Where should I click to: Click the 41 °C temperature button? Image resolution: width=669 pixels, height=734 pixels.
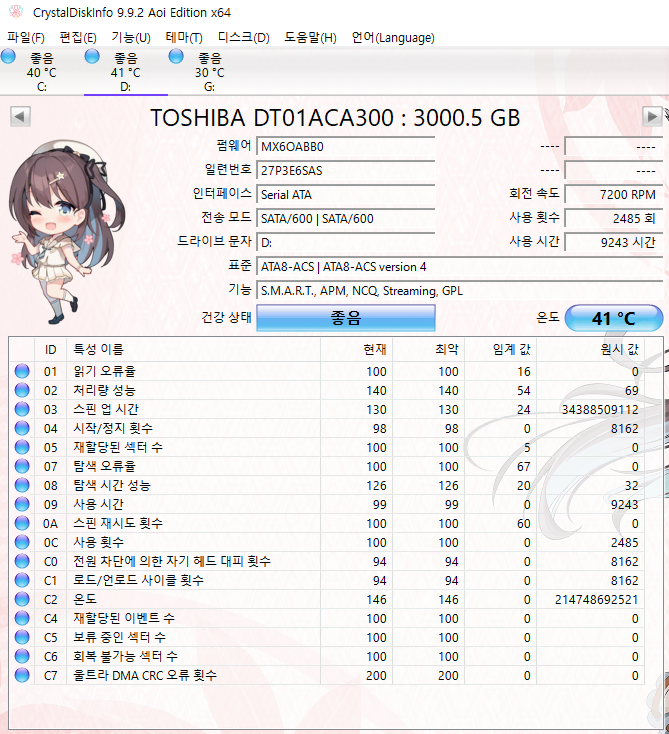point(614,318)
